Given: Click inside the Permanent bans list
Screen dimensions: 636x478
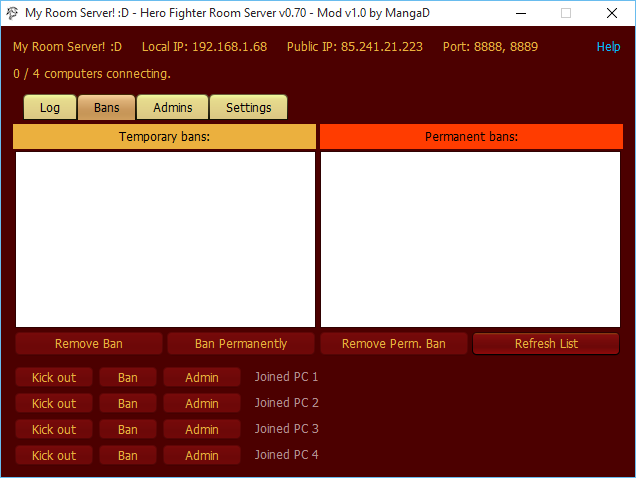Looking at the screenshot, I should (x=471, y=239).
